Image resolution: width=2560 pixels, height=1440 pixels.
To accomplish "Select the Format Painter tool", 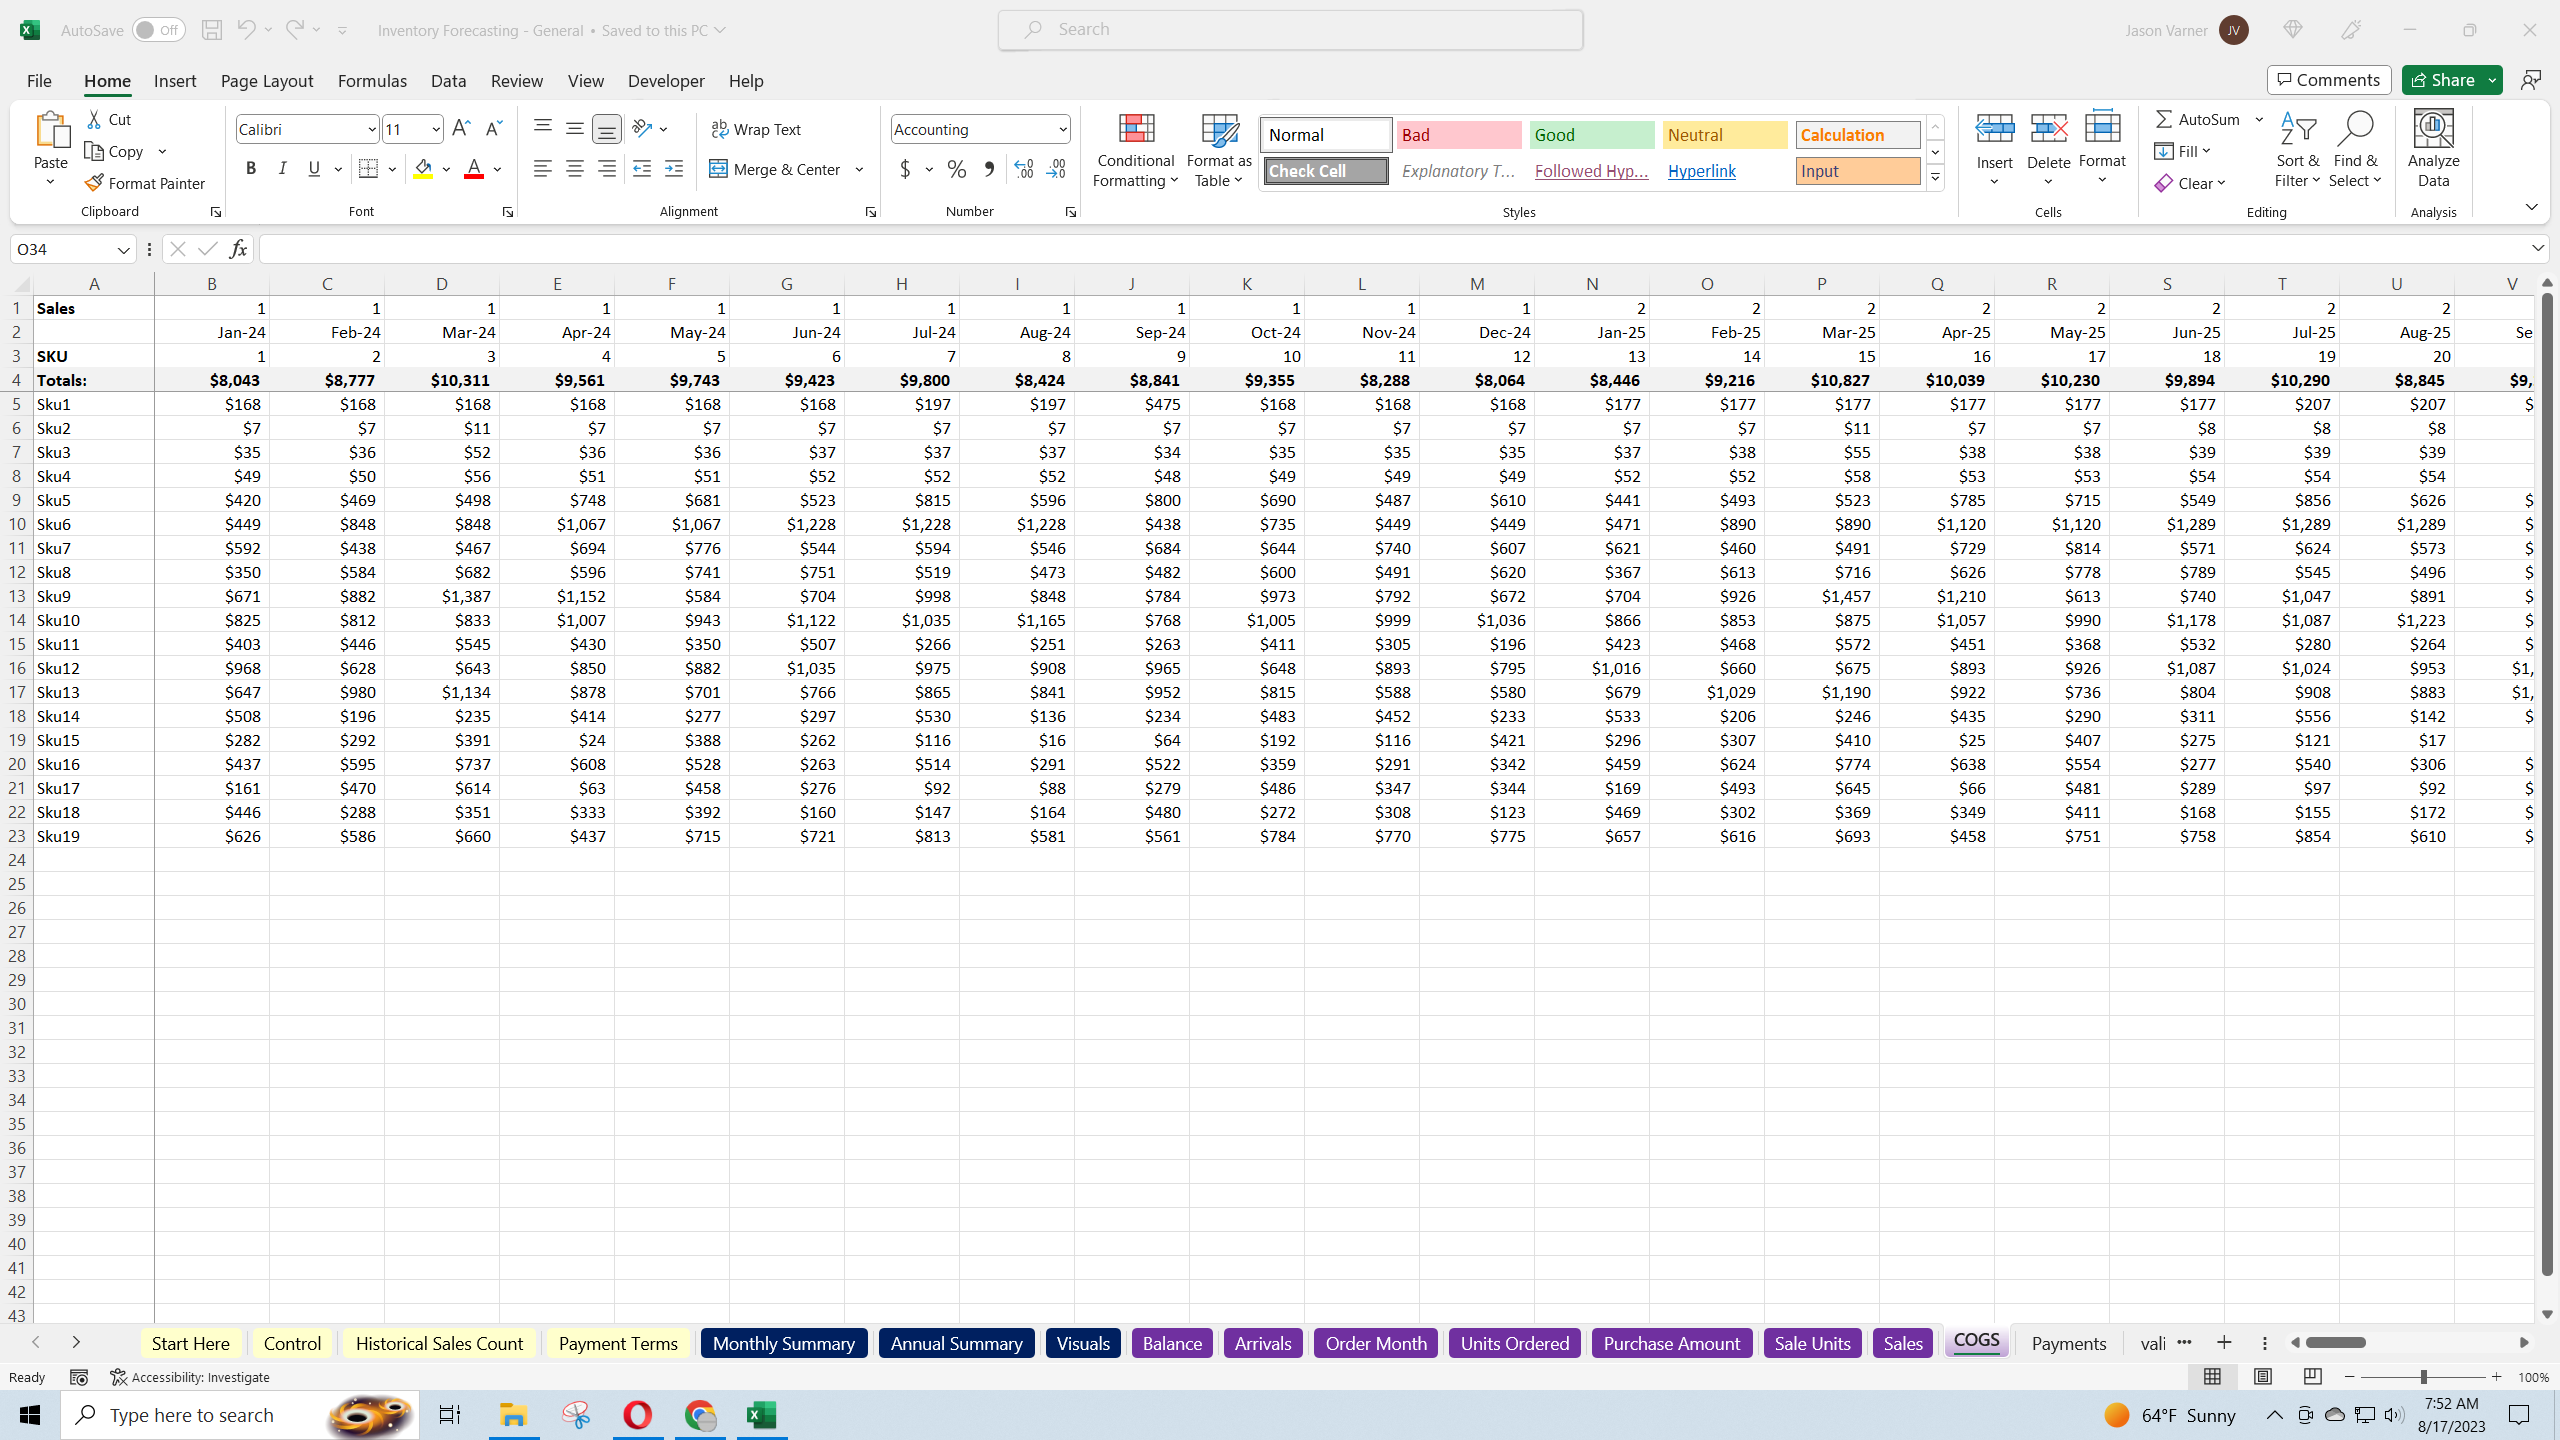I will pyautogui.click(x=146, y=183).
